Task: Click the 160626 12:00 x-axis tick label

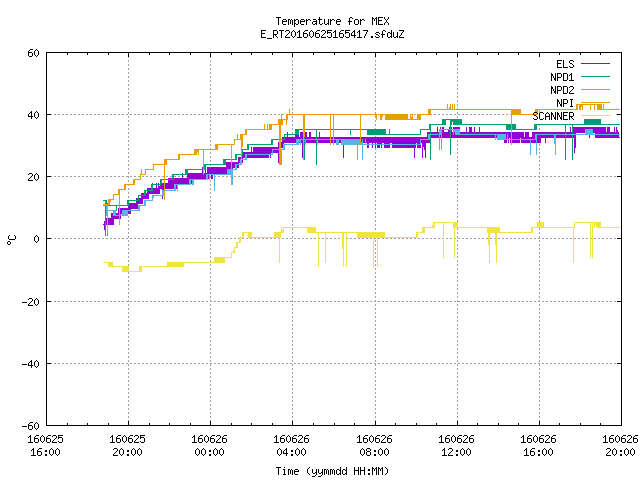Action: [x=456, y=446]
